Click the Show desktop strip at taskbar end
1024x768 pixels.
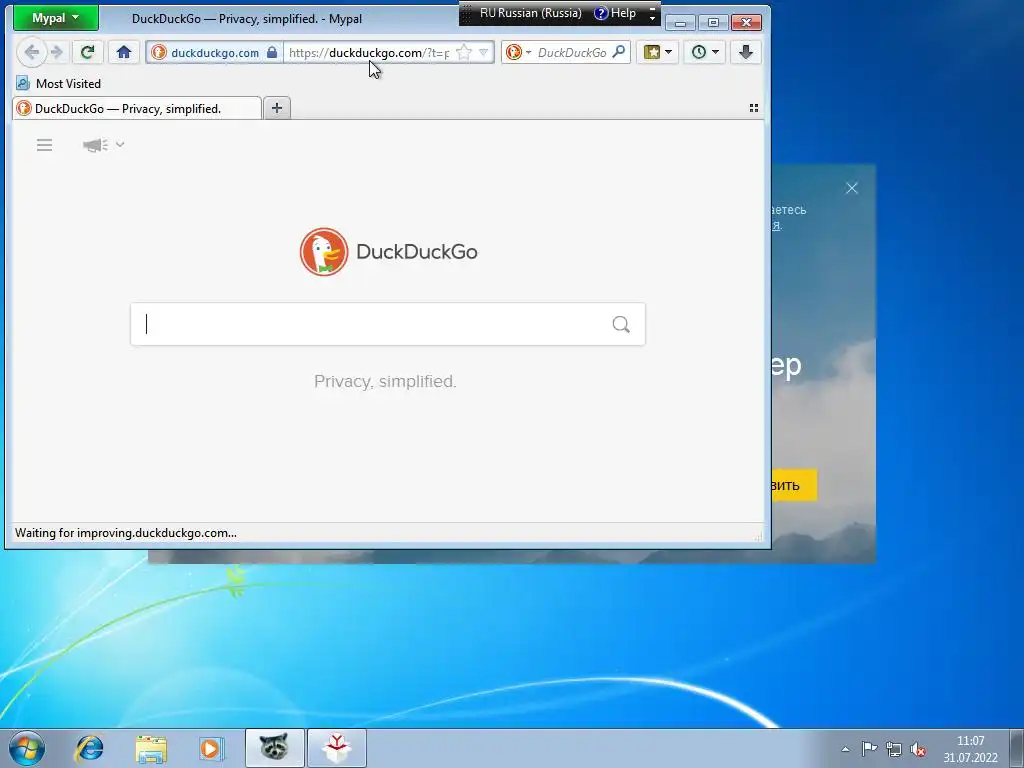point(1016,748)
